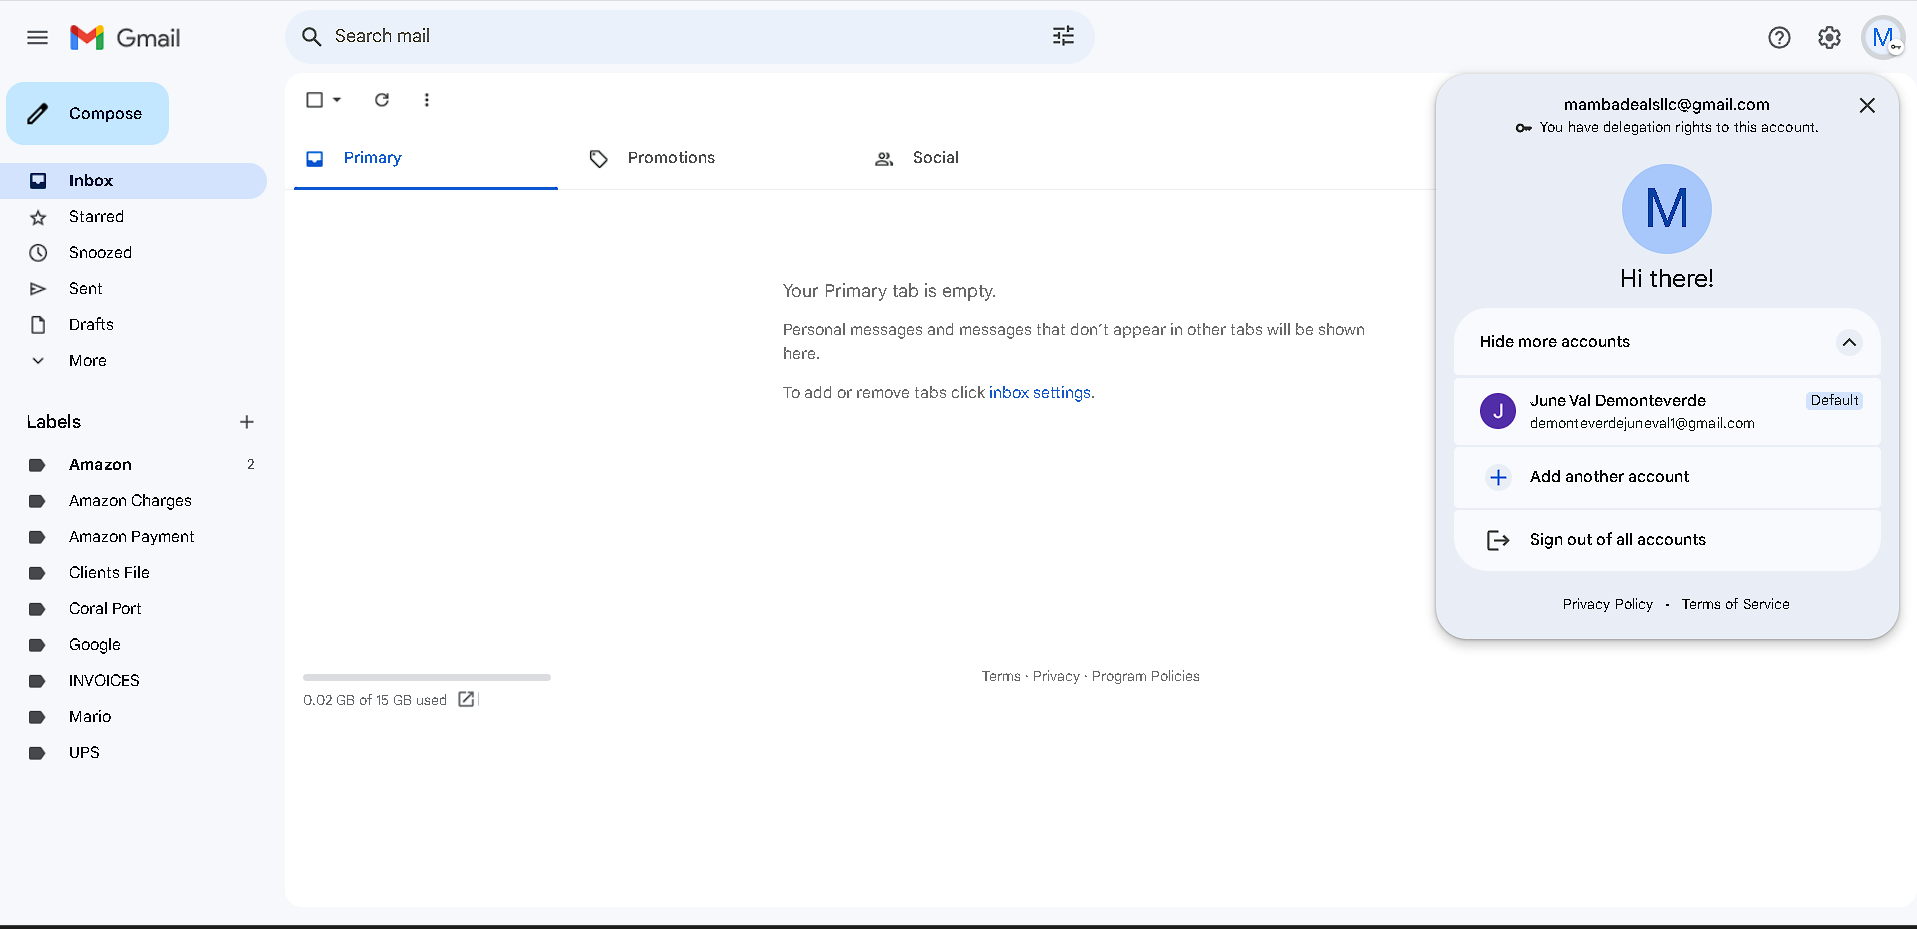The height and width of the screenshot is (929, 1917).
Task: Create a new label with plus icon
Action: point(247,422)
